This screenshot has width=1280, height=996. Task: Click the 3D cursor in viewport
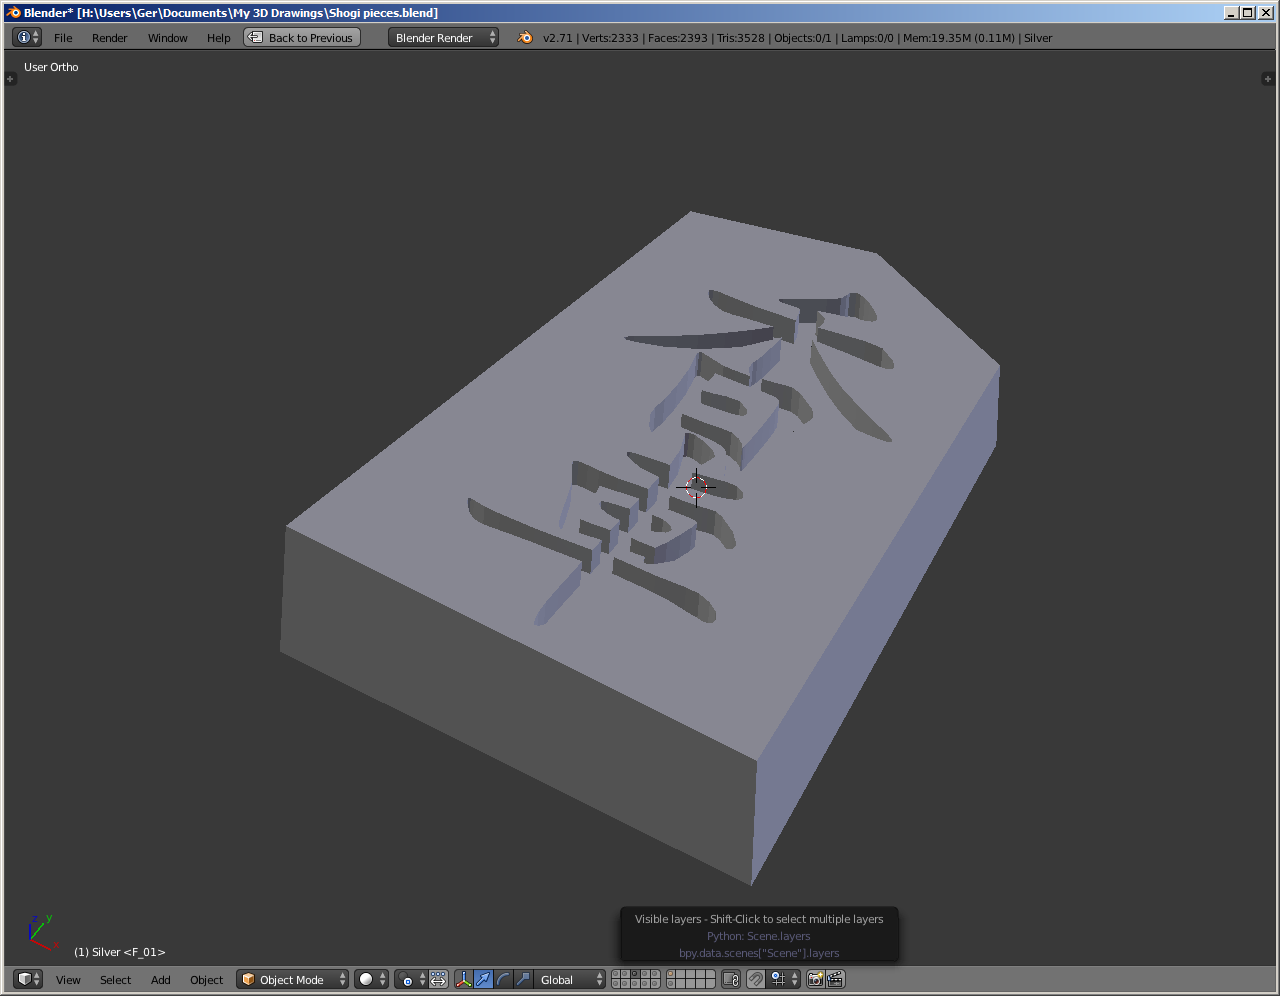[x=696, y=487]
